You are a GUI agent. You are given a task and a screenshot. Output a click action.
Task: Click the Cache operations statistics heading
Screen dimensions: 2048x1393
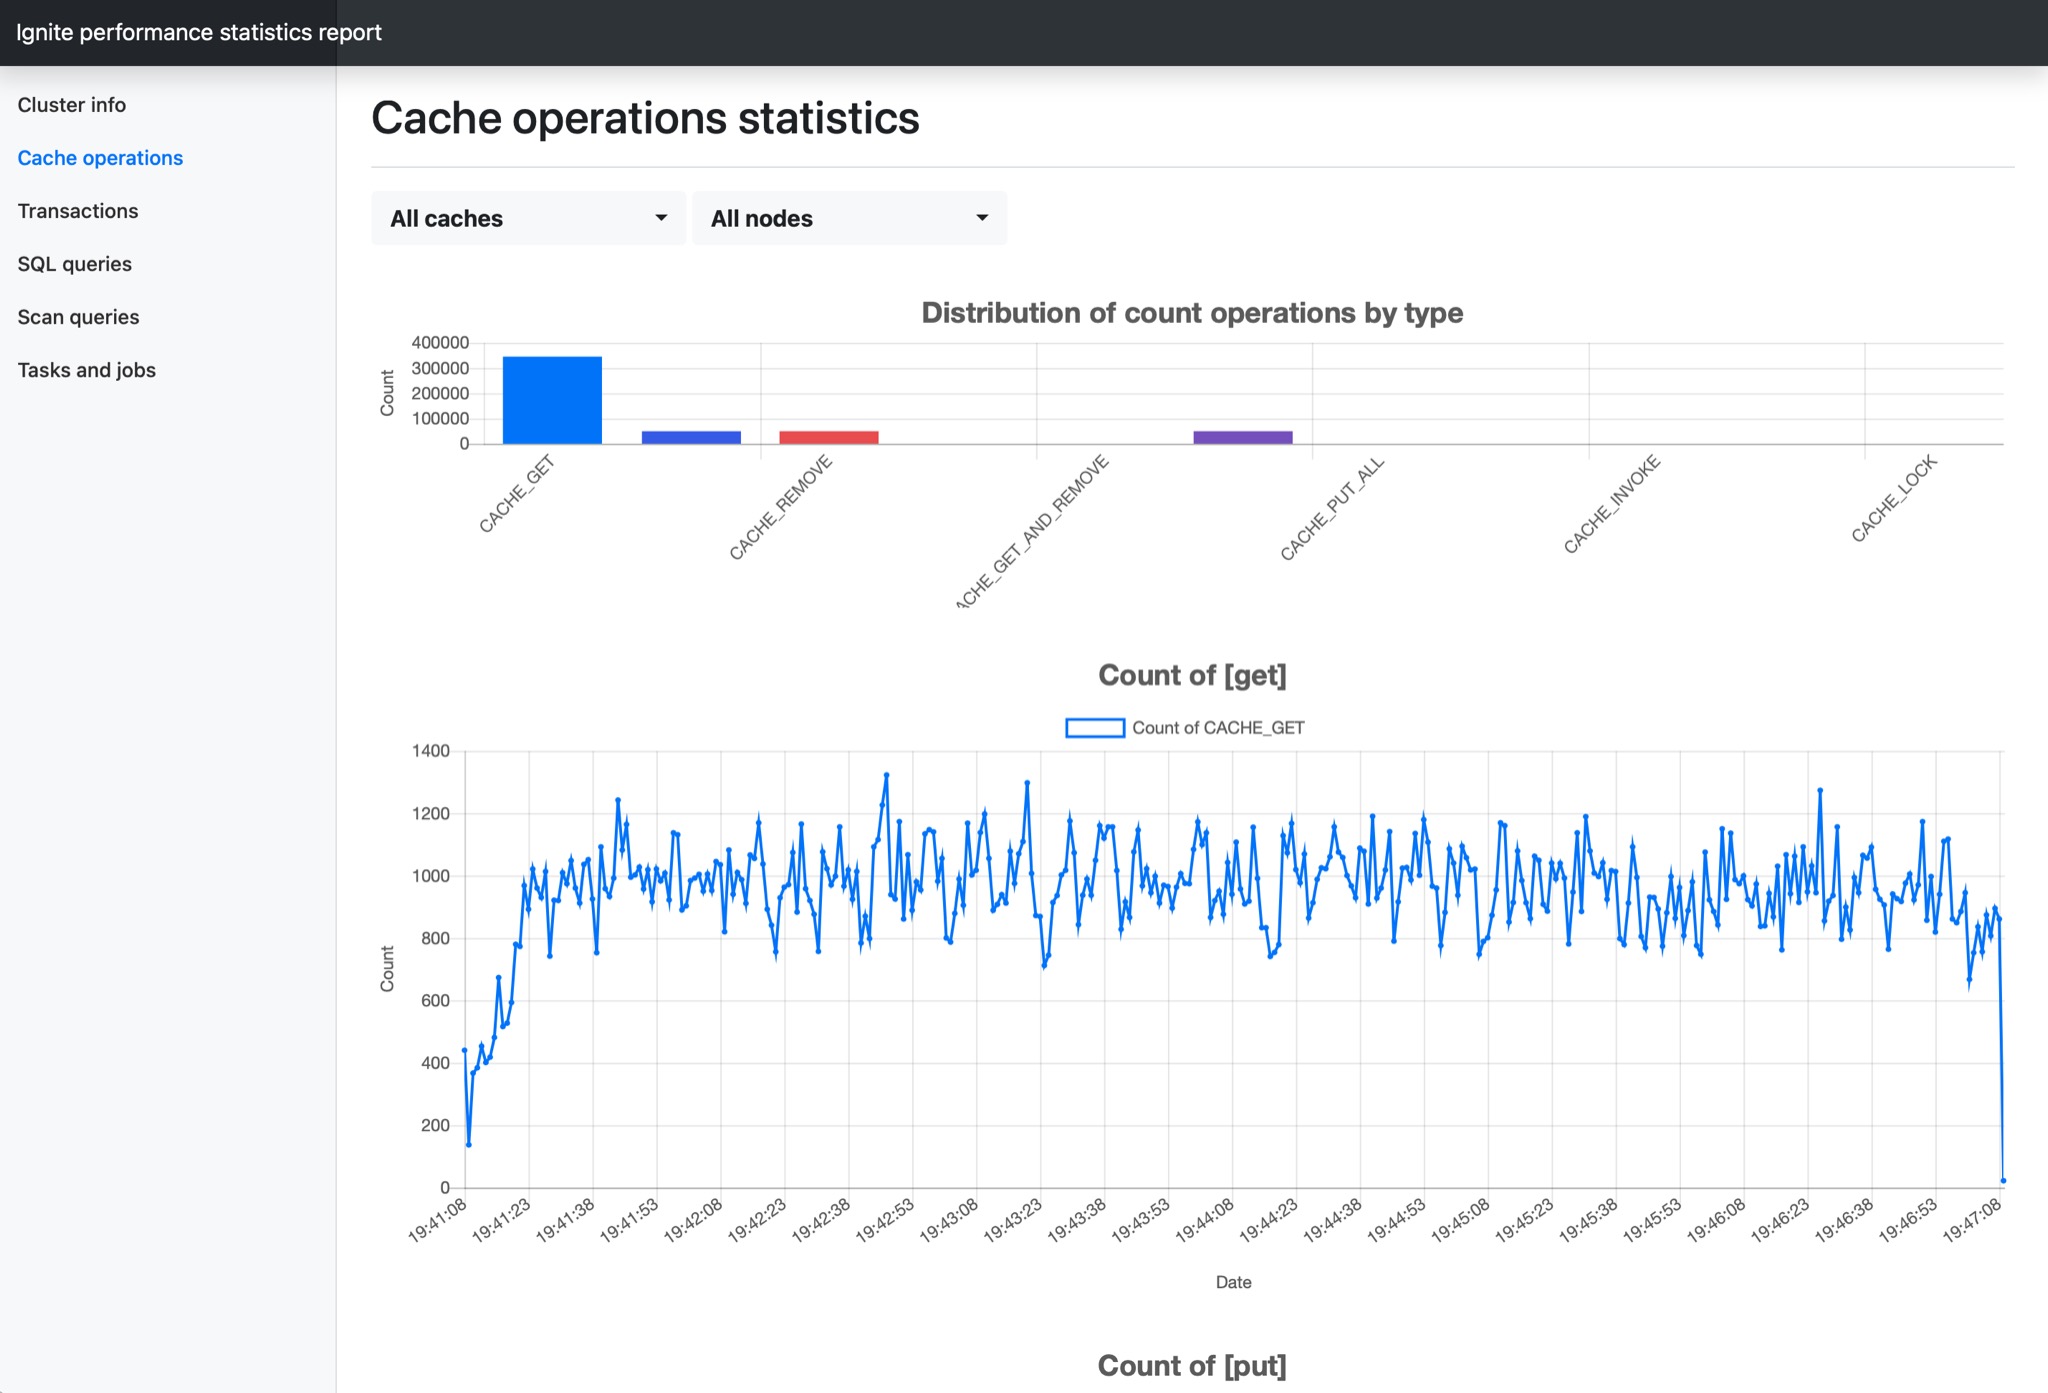(x=645, y=118)
